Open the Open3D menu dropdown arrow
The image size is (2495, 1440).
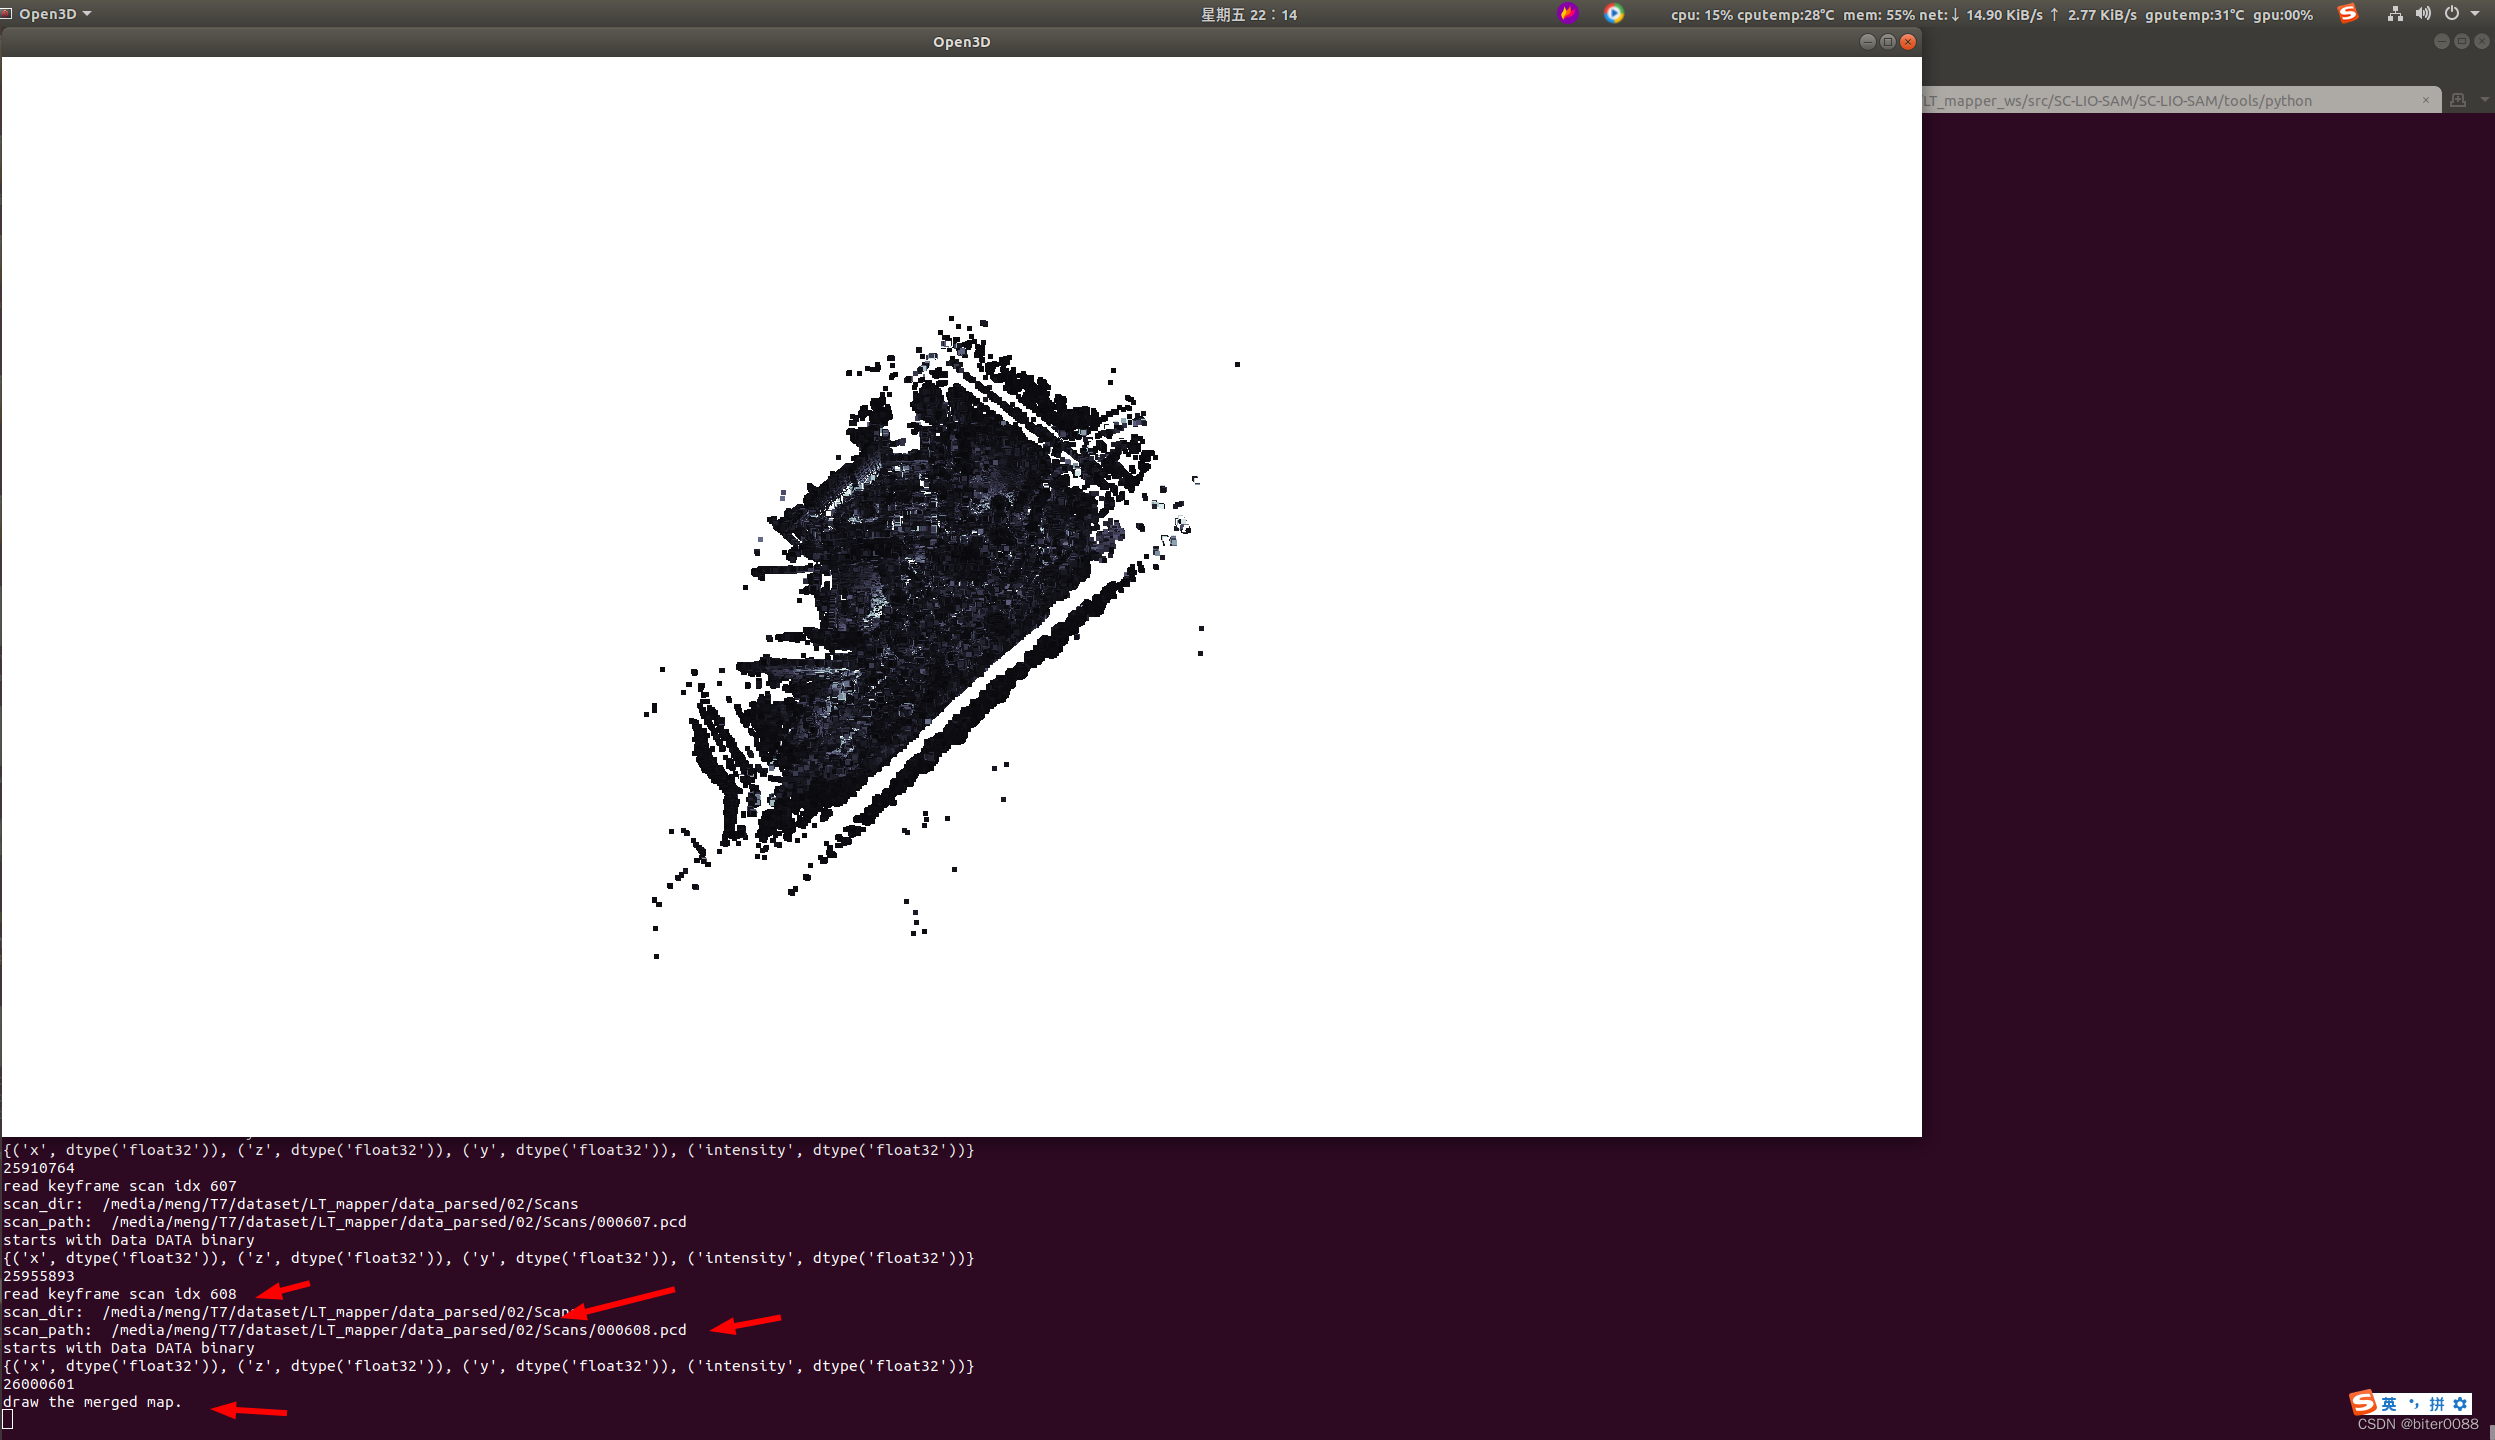point(88,13)
